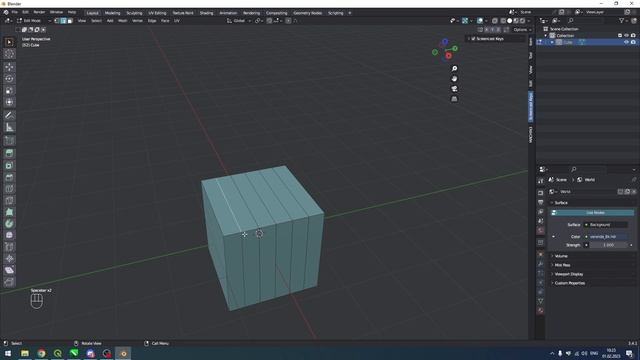Select the Bevel tool

pos(9,177)
